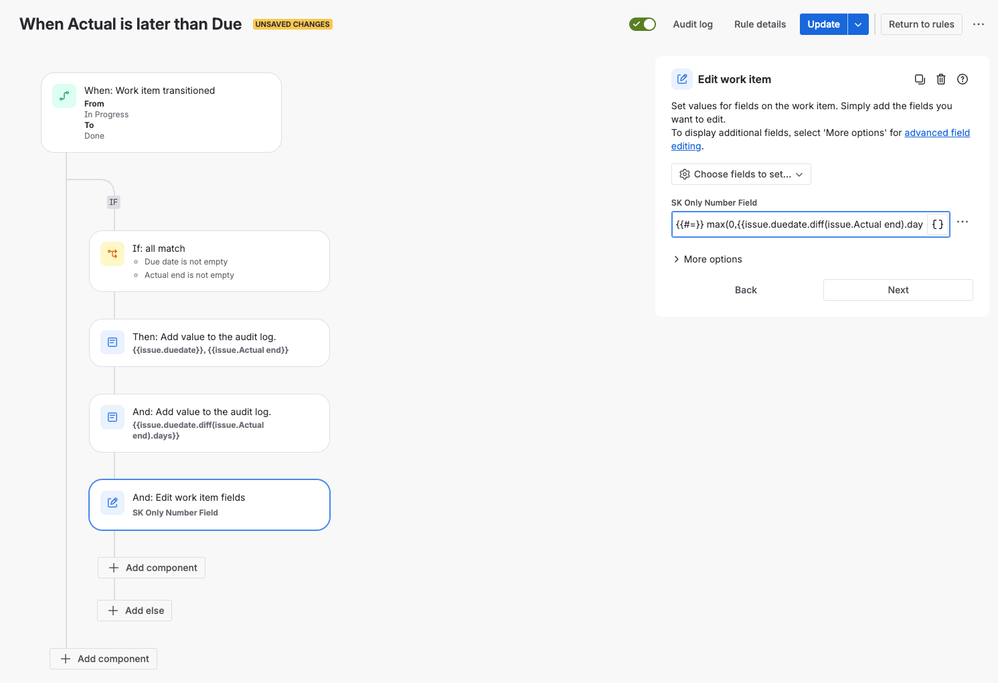Click Add else button
The image size is (998, 683).
(135, 610)
